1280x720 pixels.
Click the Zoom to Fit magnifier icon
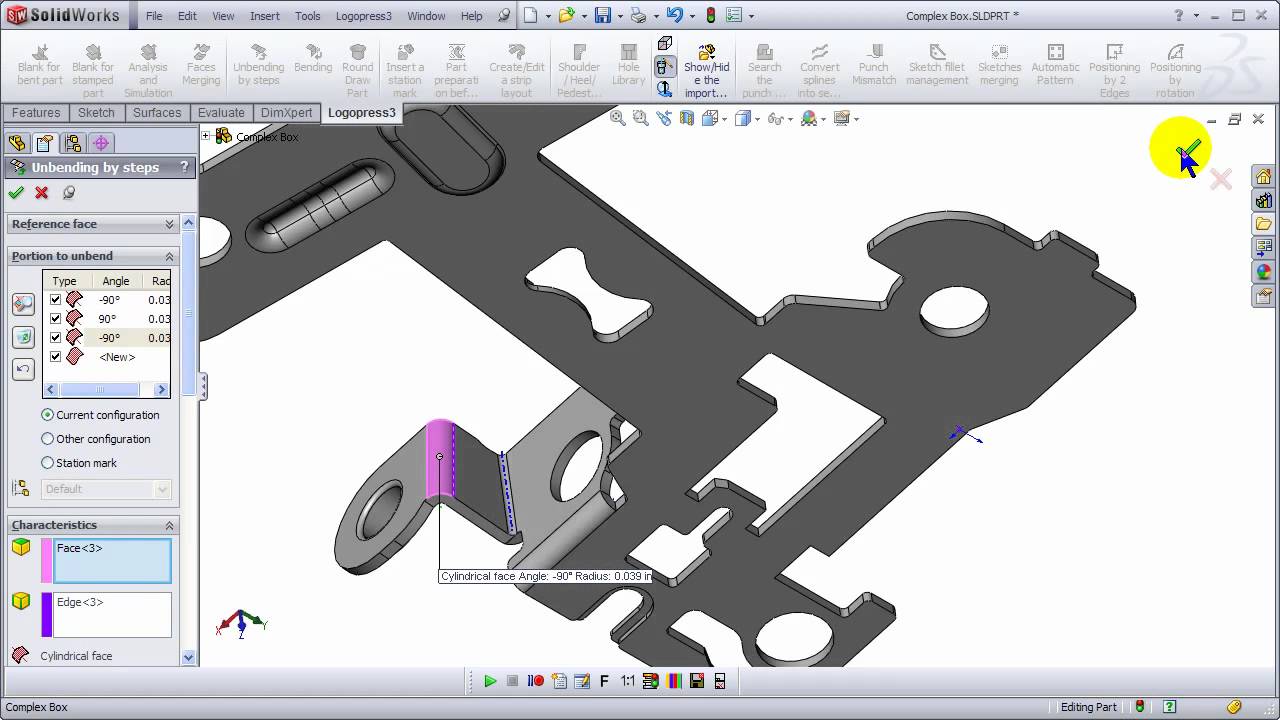click(618, 118)
